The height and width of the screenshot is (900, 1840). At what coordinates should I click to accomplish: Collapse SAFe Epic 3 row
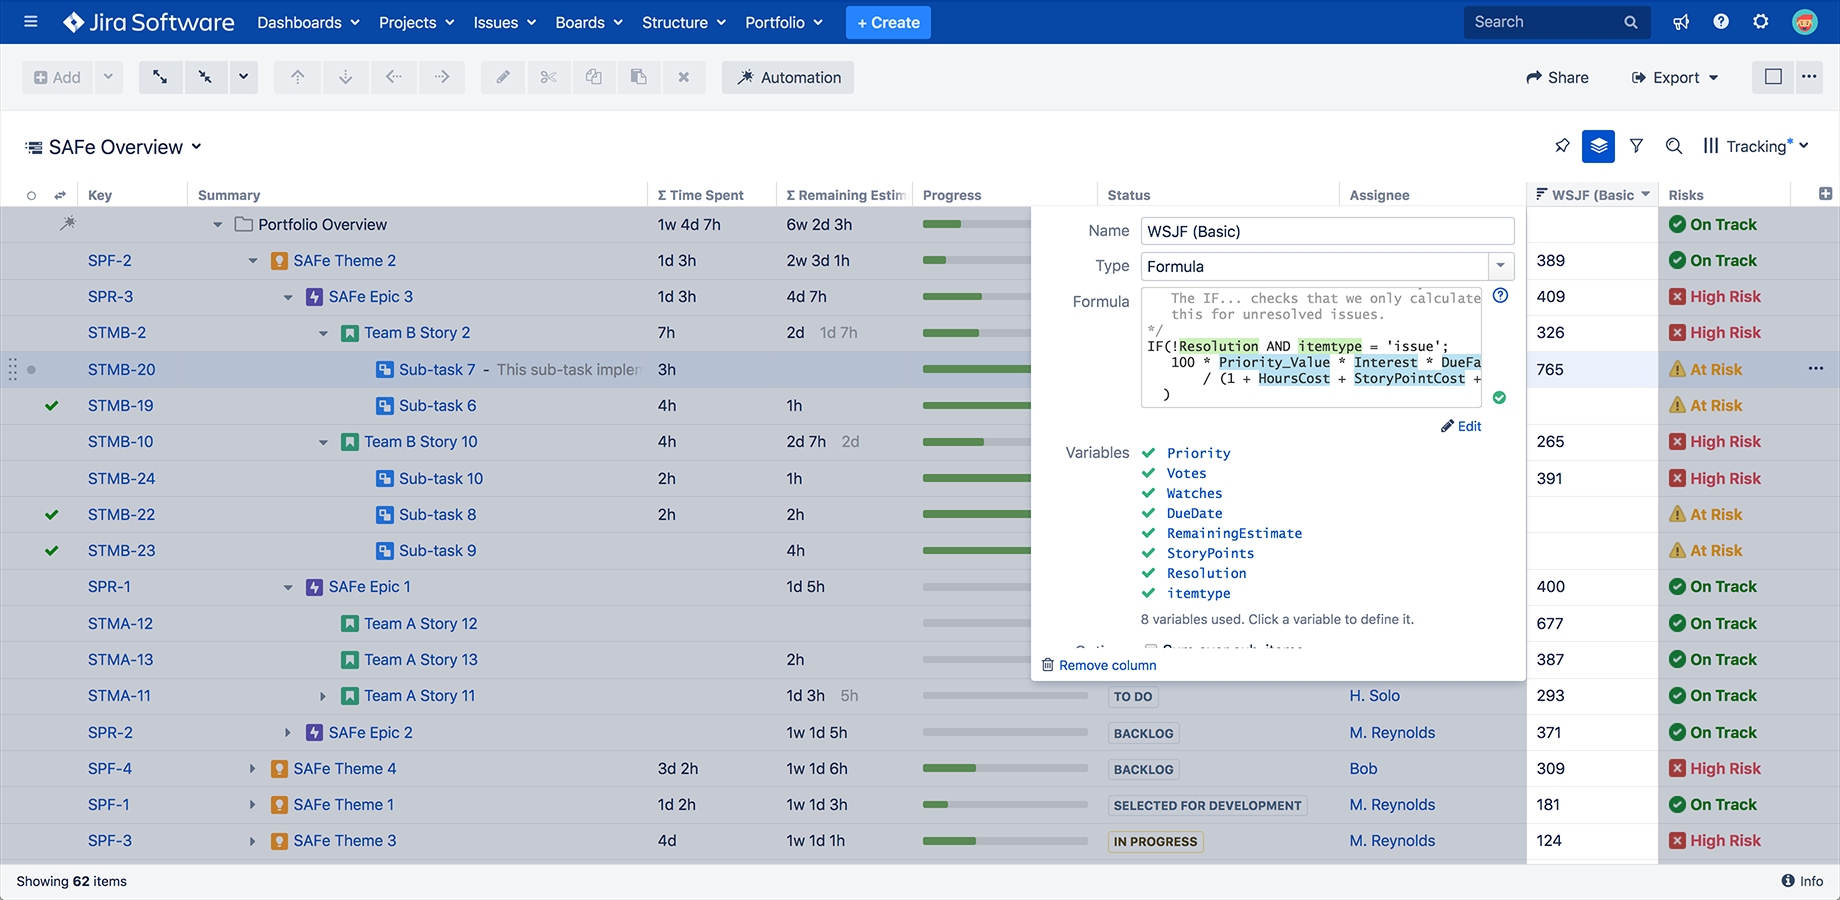[x=288, y=297]
